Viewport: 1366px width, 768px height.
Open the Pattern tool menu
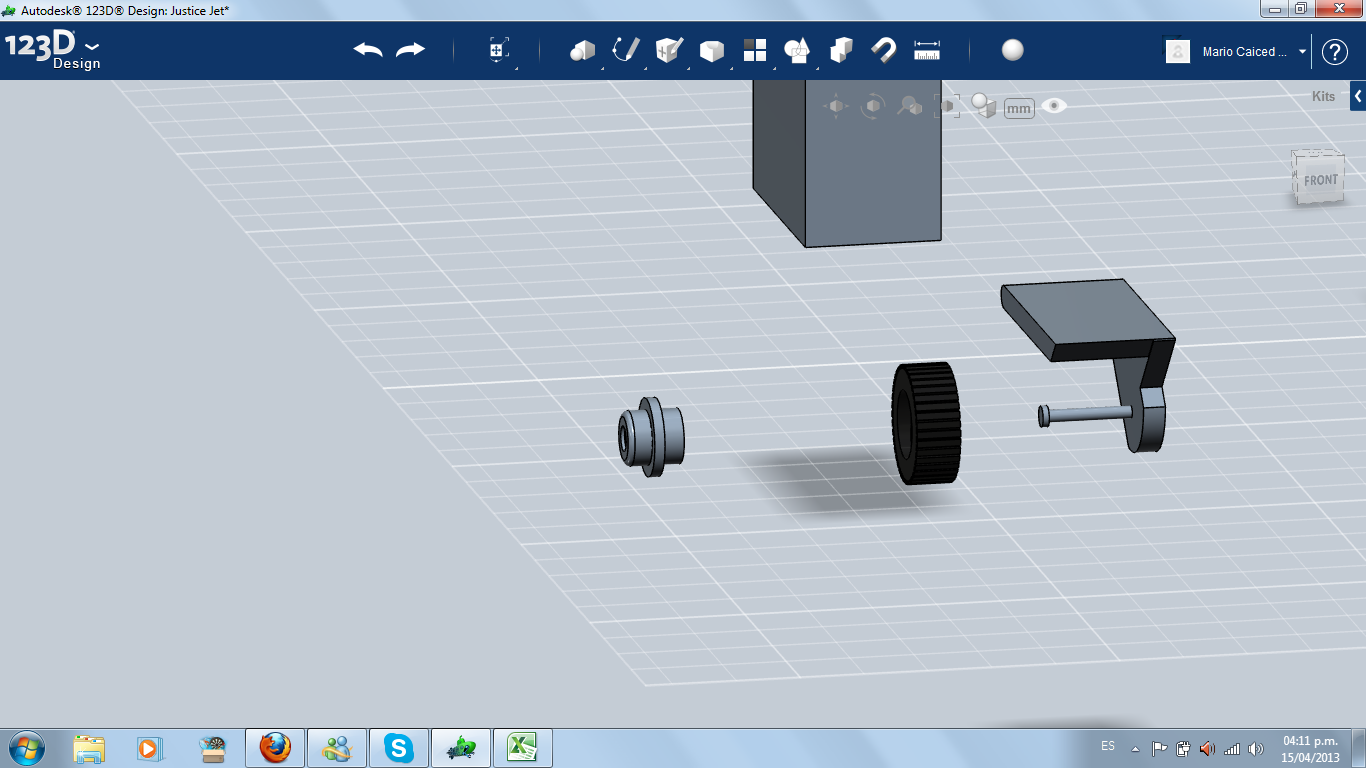coord(755,50)
